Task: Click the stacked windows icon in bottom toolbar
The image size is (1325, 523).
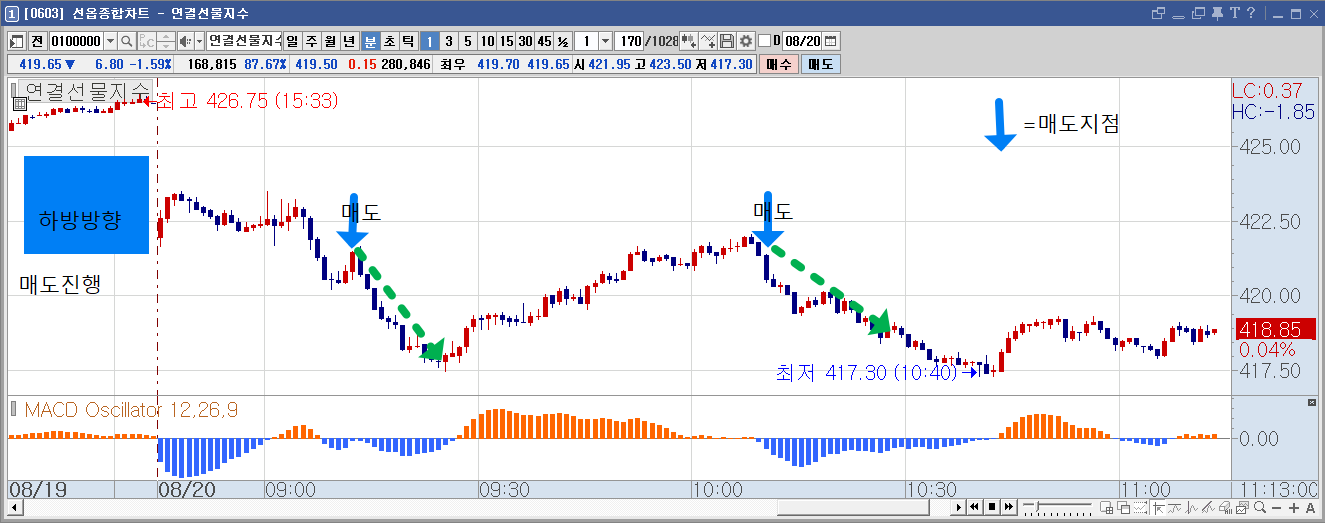Action: tap(1124, 507)
